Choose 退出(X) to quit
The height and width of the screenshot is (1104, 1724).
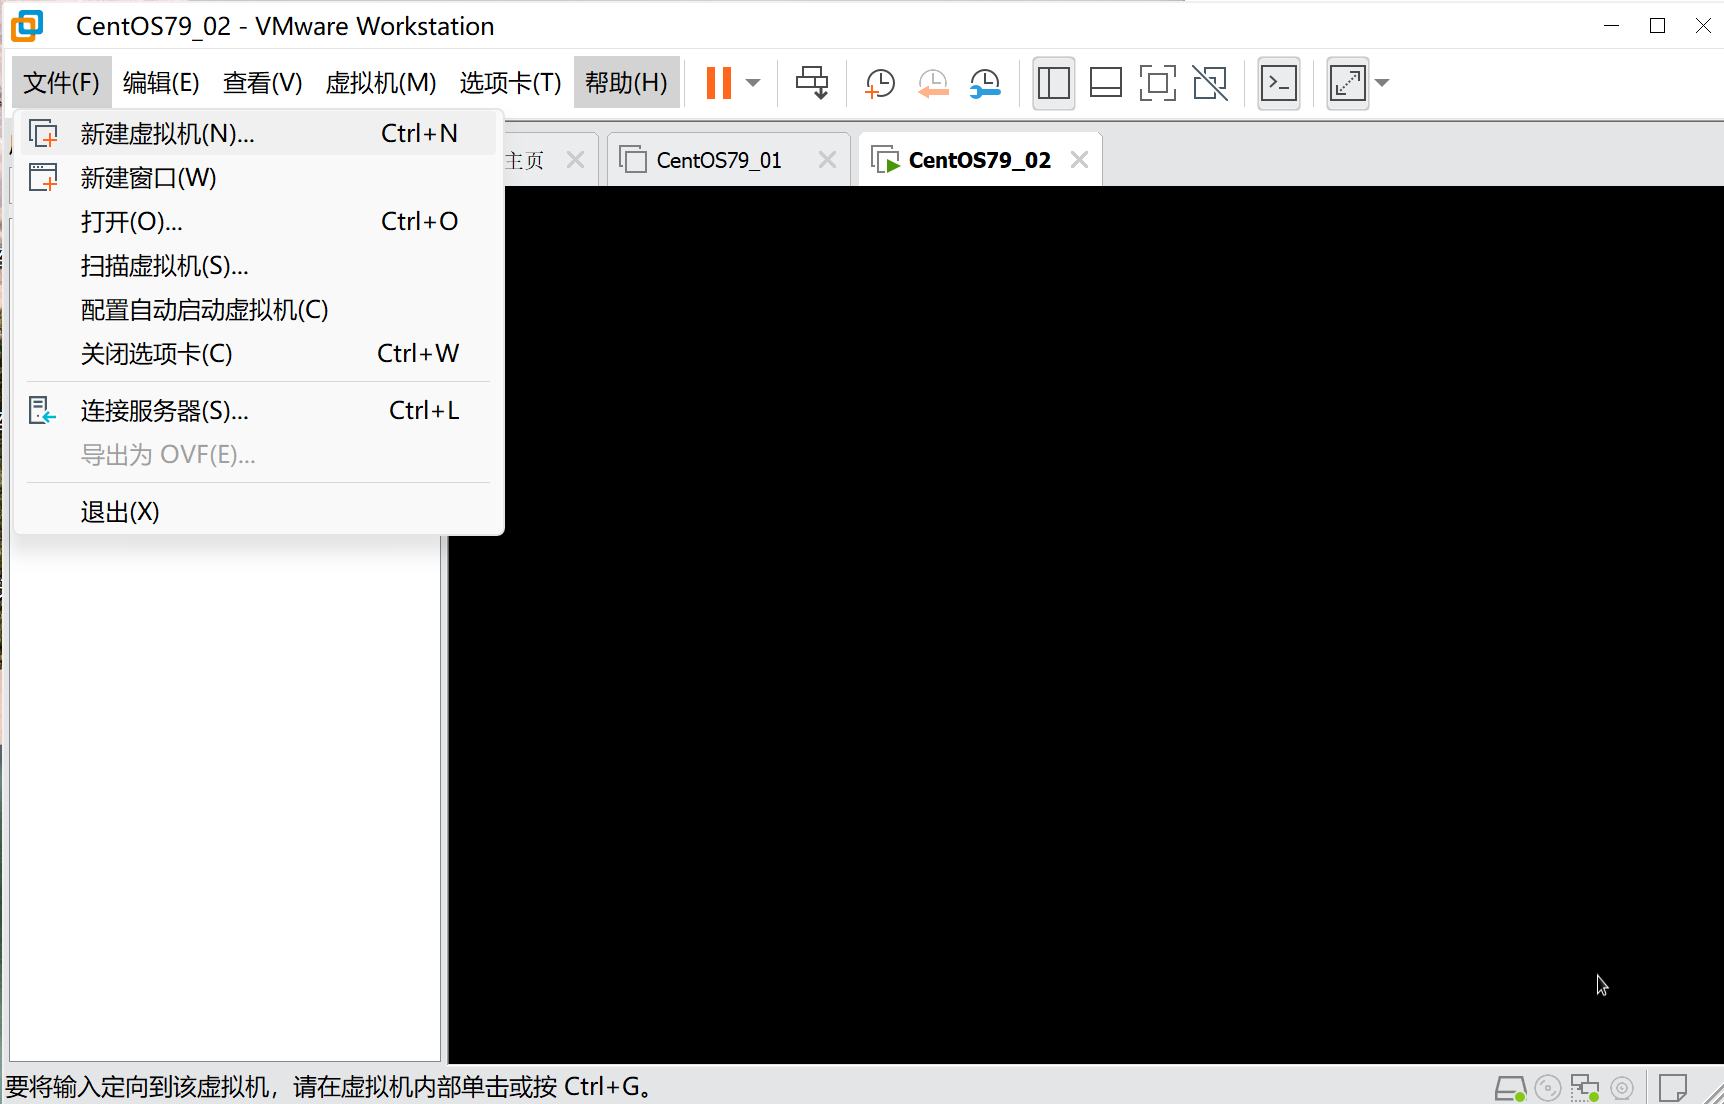258,511
